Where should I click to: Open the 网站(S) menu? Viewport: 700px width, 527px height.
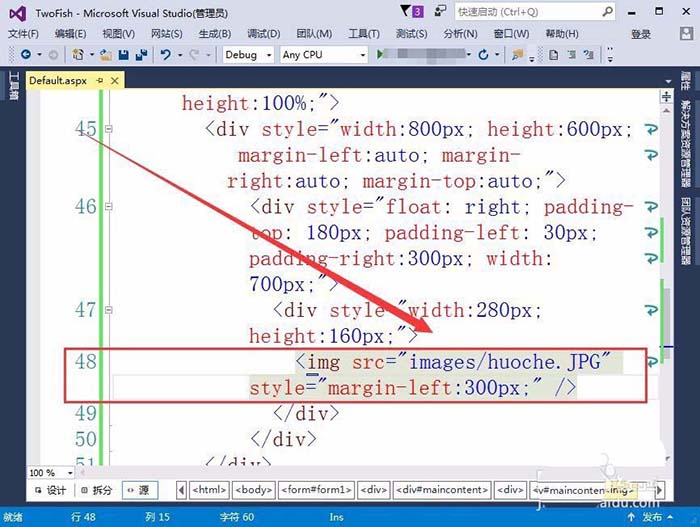(x=167, y=34)
